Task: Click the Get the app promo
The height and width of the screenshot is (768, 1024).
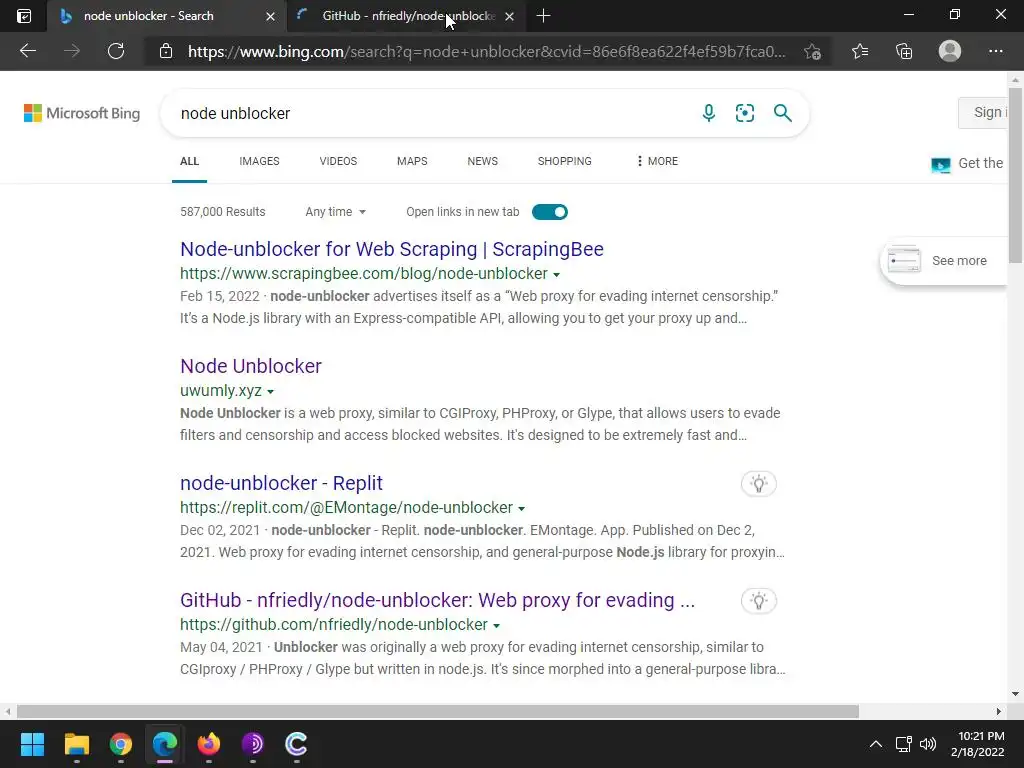Action: pos(967,163)
